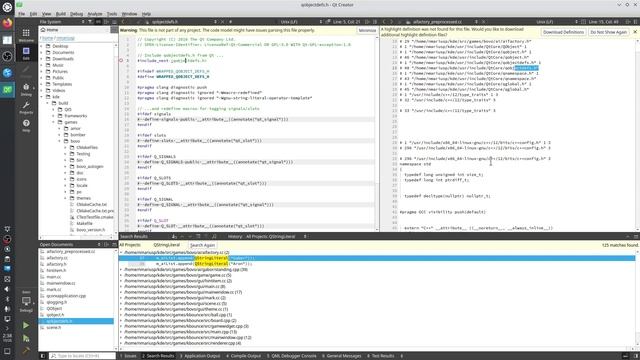Click the Build project hammer icon
This screenshot has height=360, width=640.
point(26,350)
